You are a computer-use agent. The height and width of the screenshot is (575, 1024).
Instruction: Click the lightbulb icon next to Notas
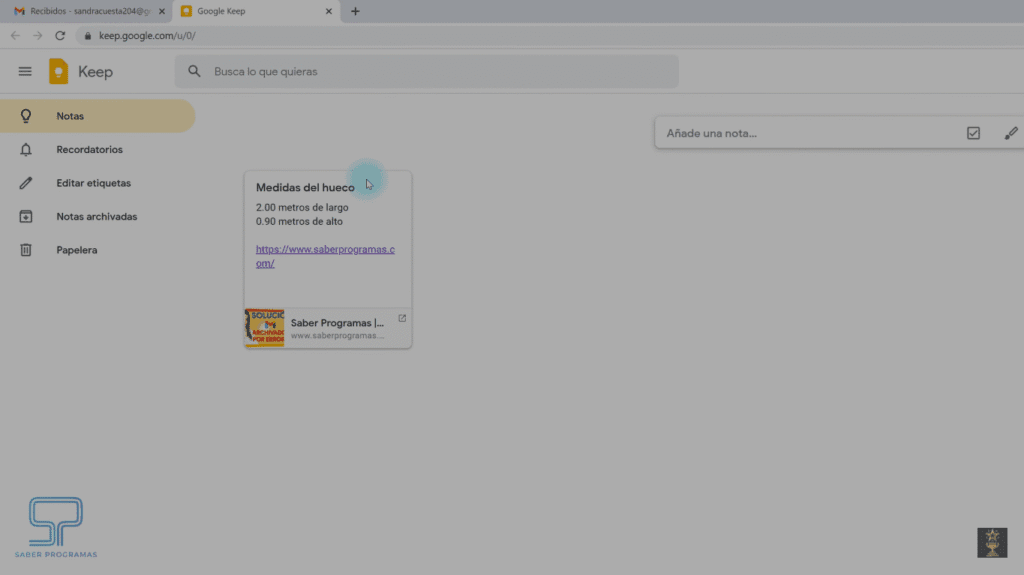(x=25, y=116)
